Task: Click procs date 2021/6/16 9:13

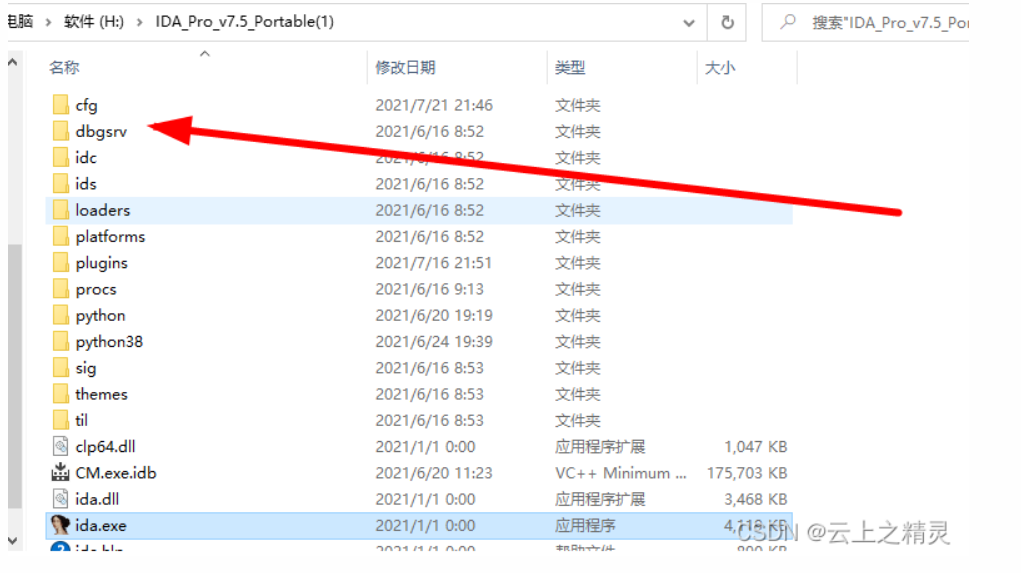Action: pos(429,288)
